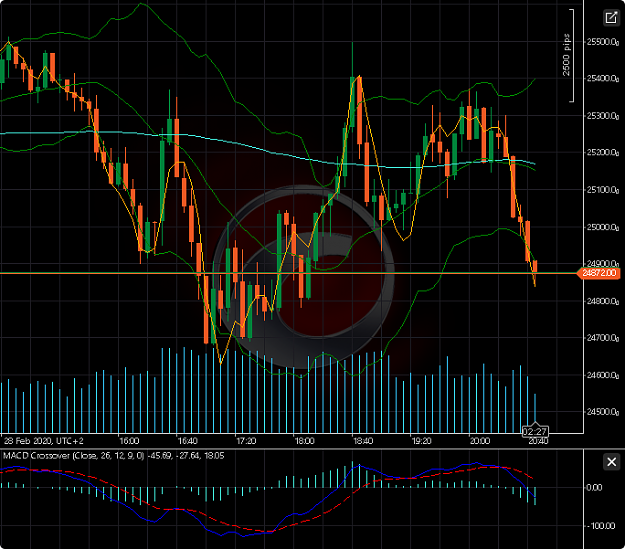Screen dimensions: 625x549
Task: Click the 25100.0 price axis label
Action: pos(602,190)
